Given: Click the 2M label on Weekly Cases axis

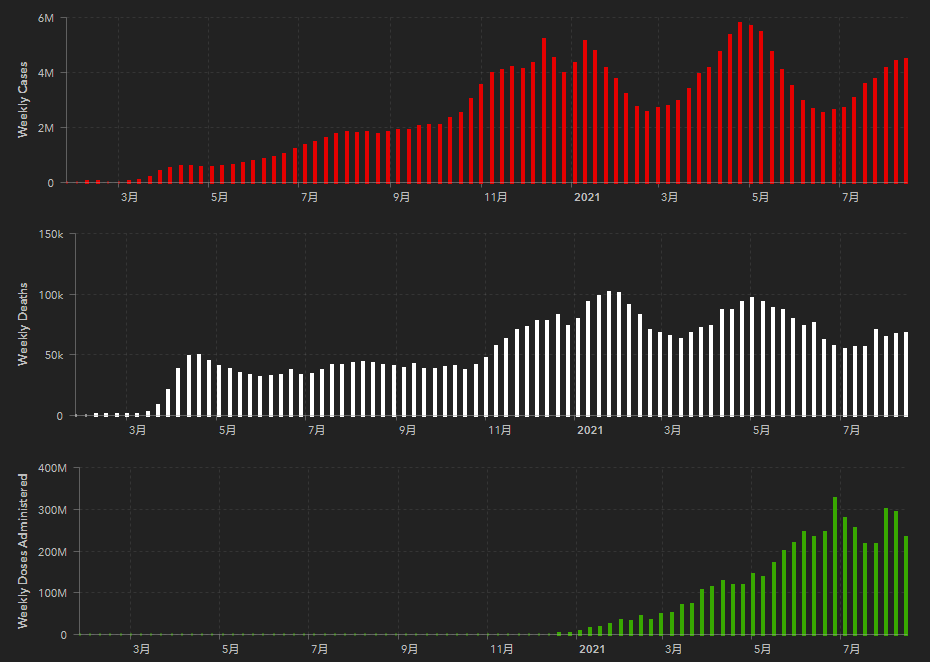Looking at the screenshot, I should click(46, 128).
